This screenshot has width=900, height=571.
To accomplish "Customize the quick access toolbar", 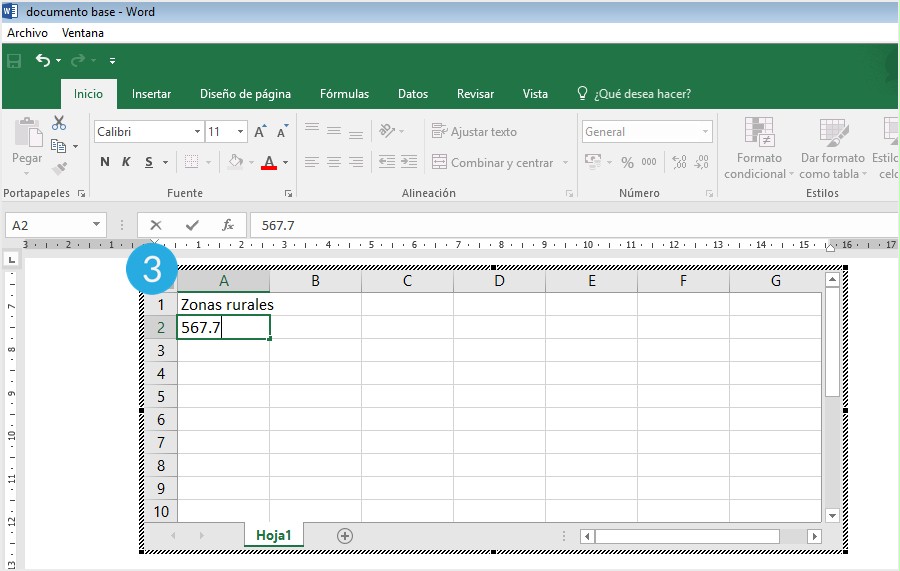I will tap(112, 60).
